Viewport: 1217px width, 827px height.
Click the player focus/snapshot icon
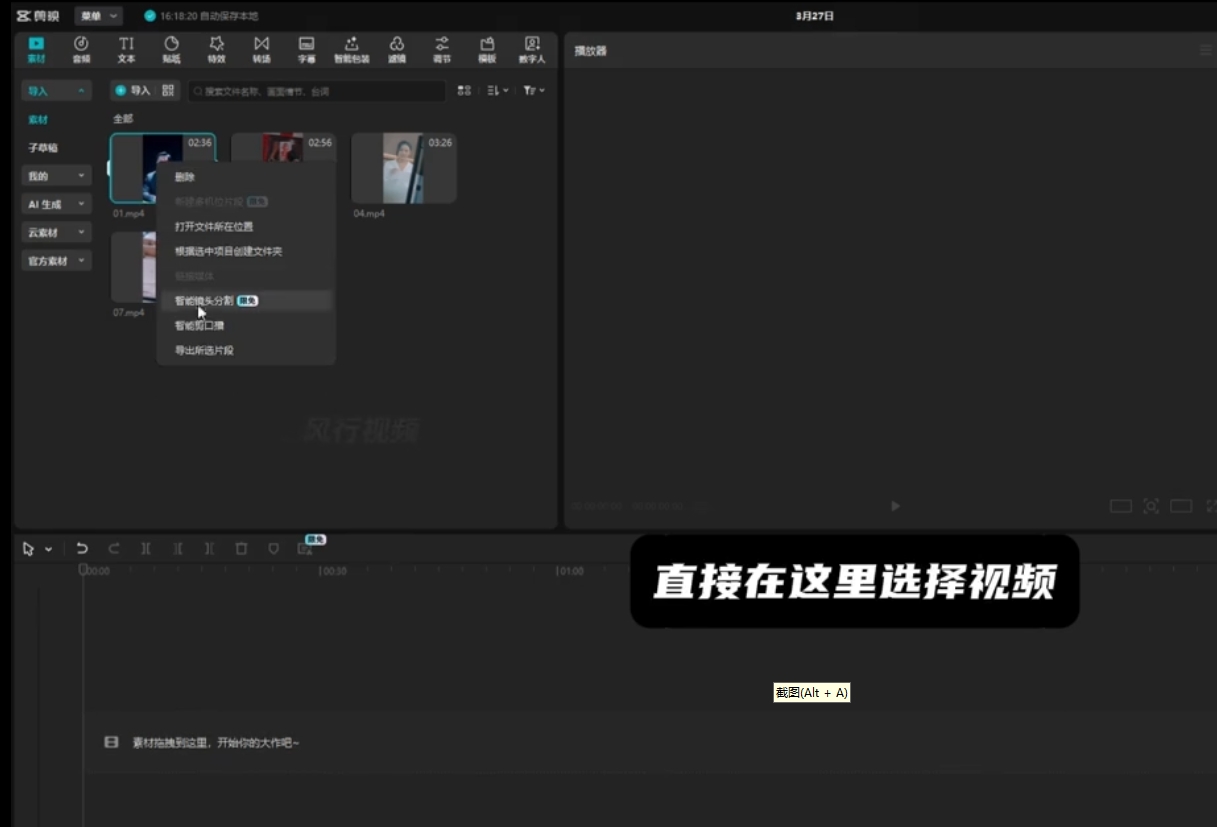(1151, 506)
